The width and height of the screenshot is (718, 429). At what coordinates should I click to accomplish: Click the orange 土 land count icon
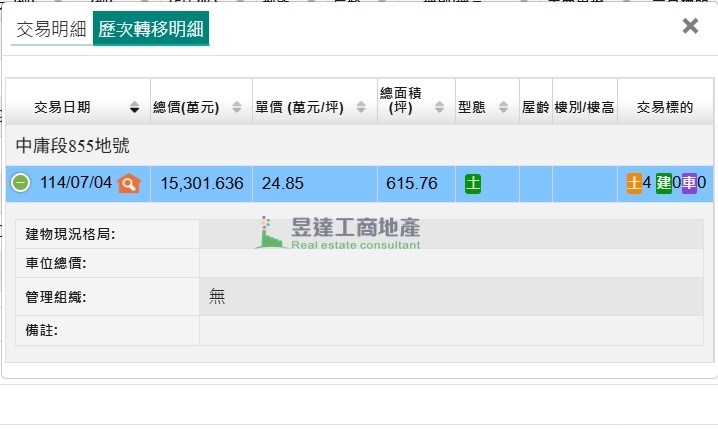click(634, 183)
